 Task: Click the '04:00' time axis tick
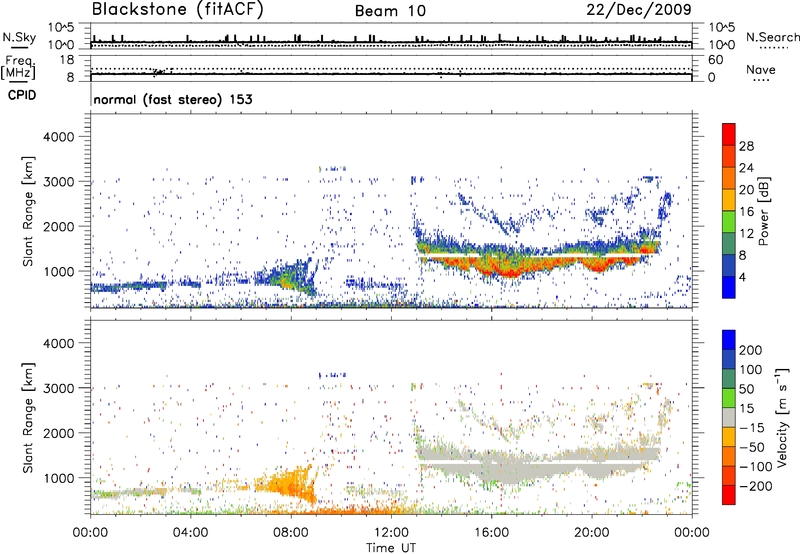tap(190, 533)
